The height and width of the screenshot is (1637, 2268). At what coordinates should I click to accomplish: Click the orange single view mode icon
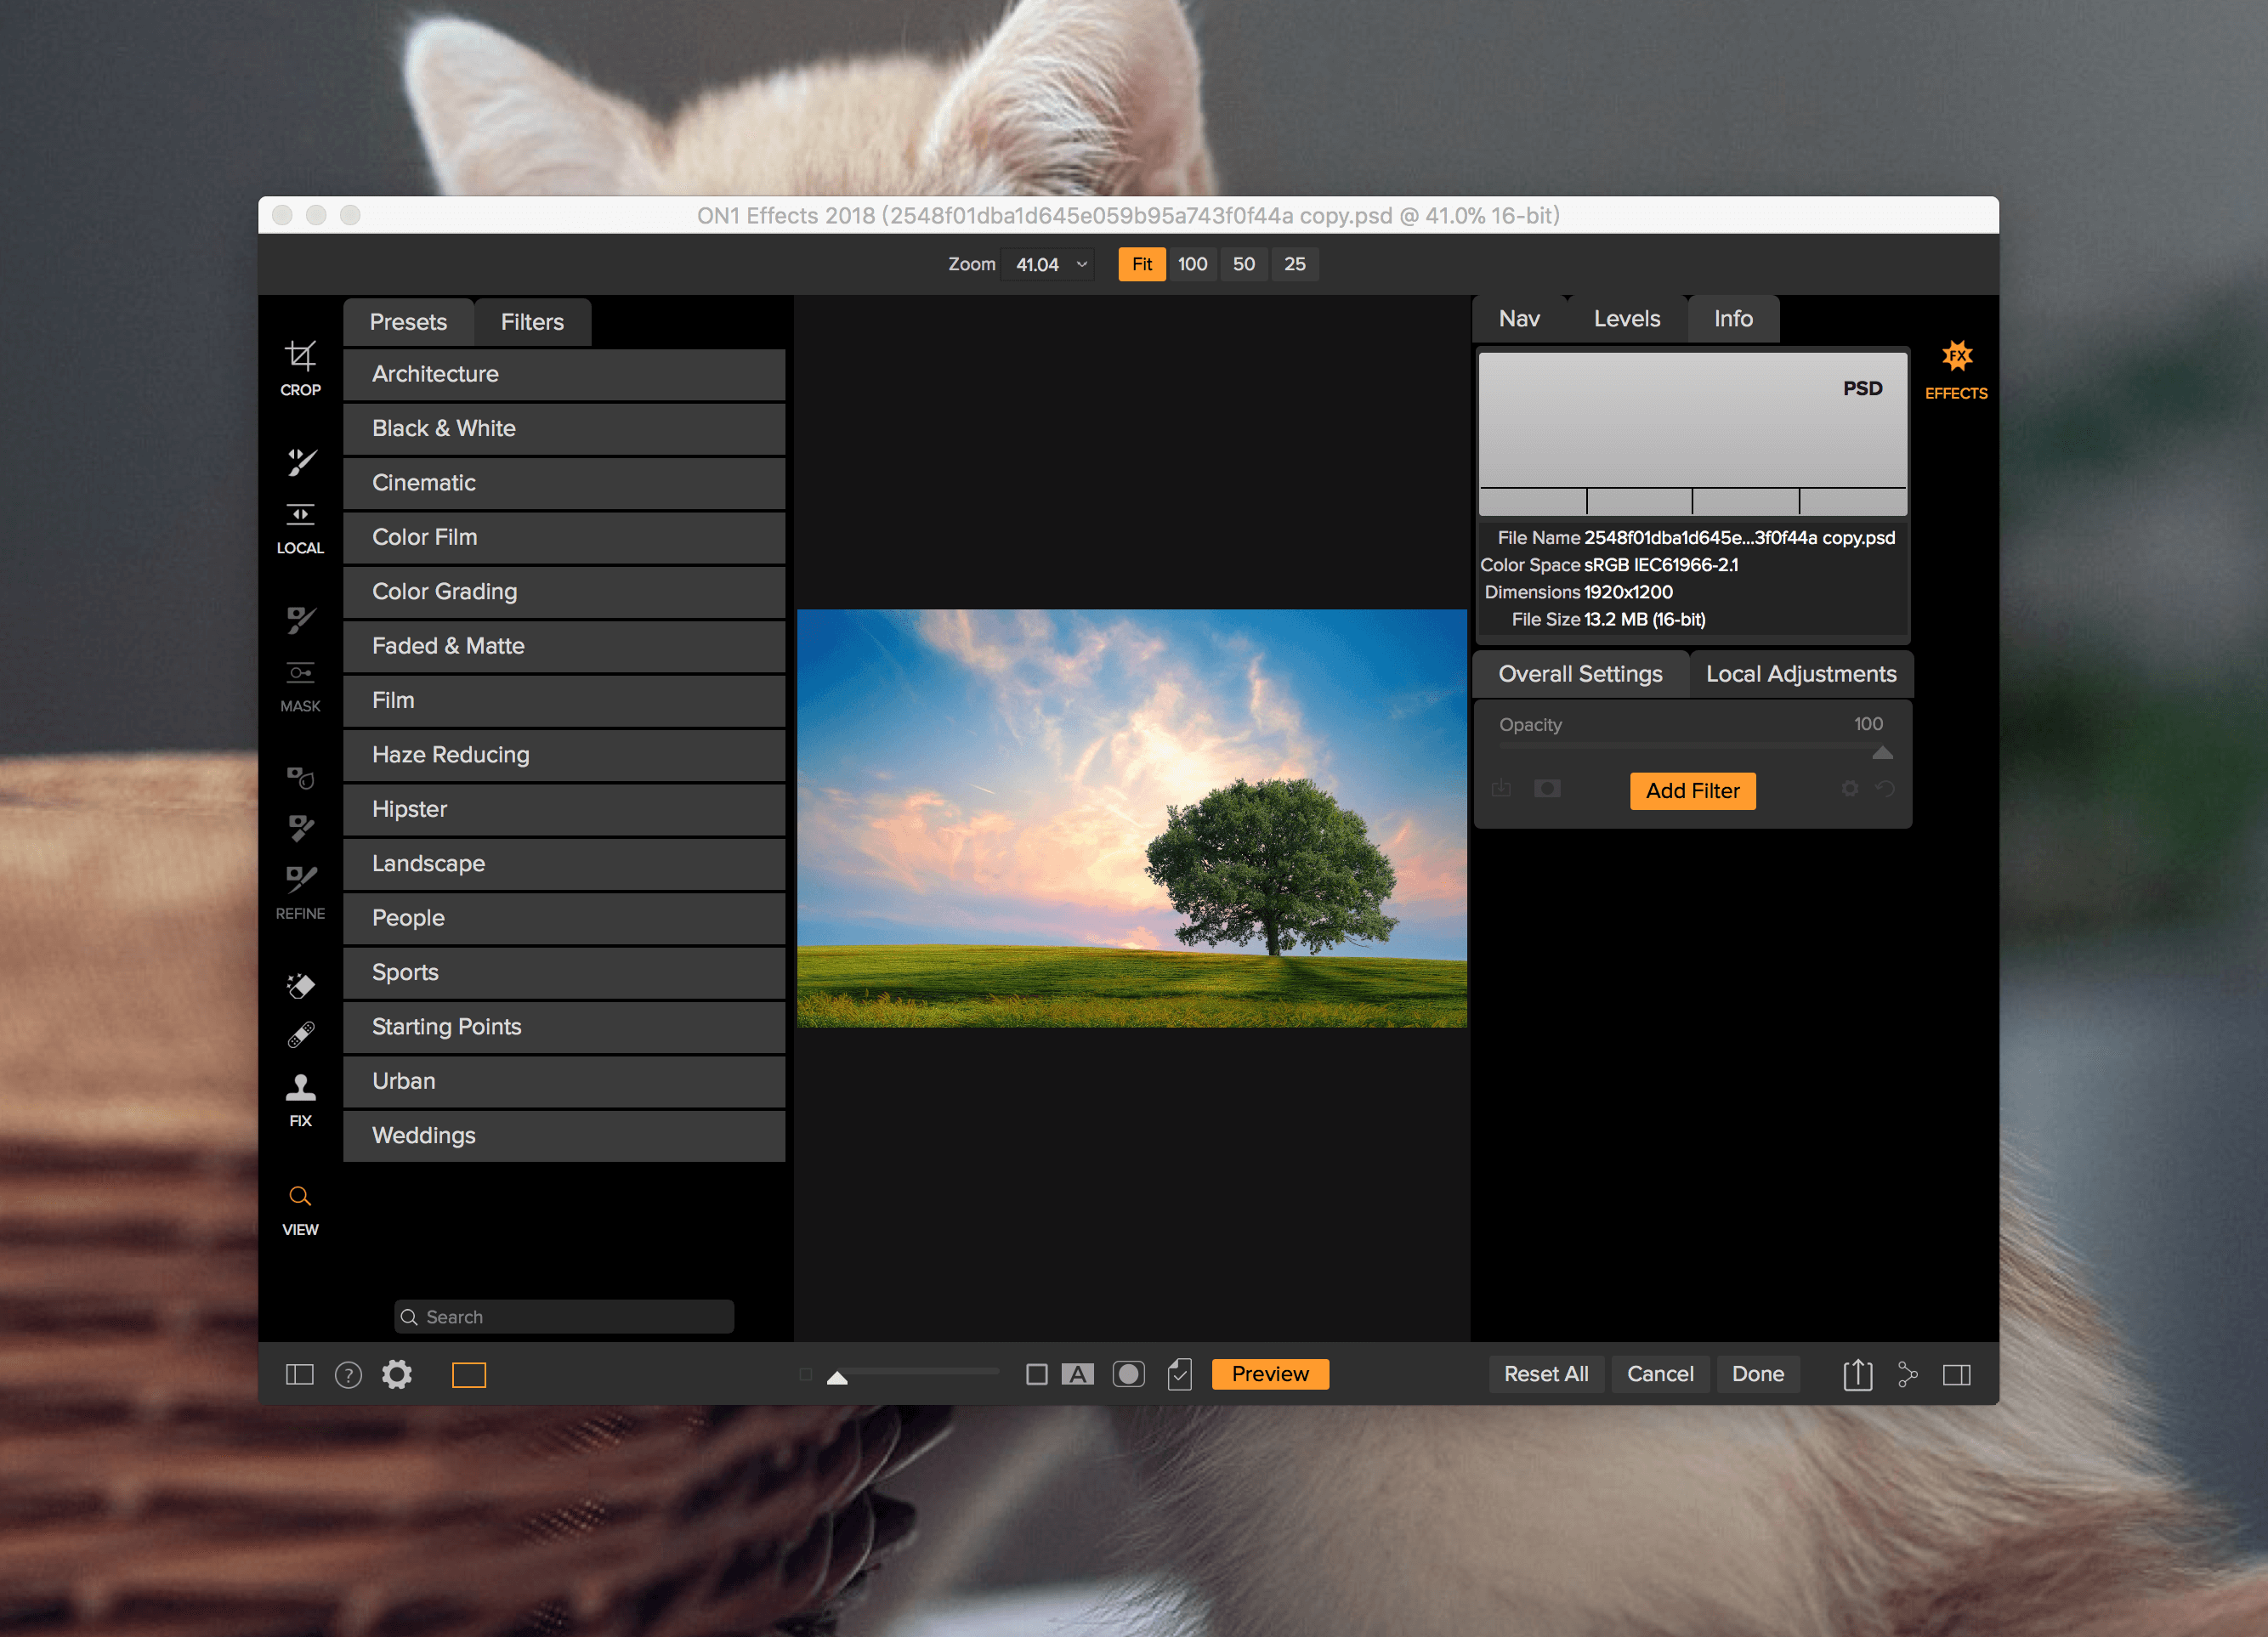(x=469, y=1376)
